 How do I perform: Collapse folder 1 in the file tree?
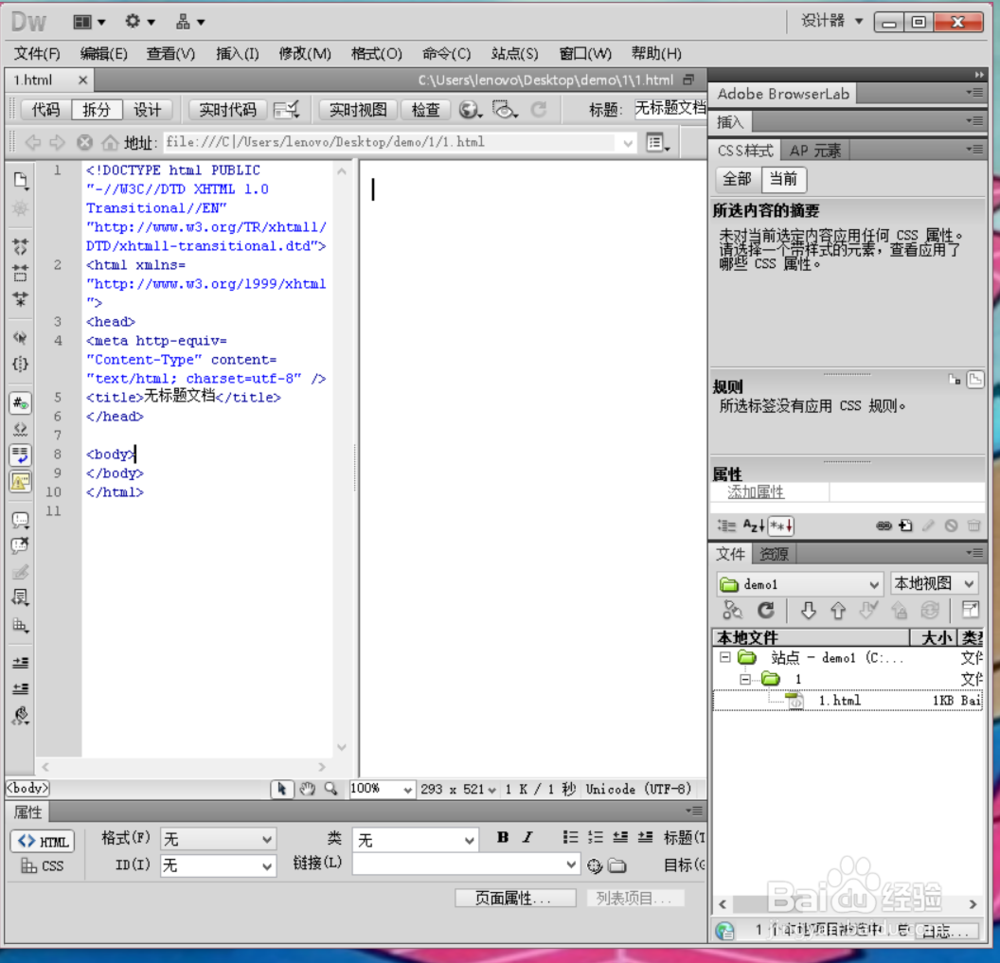744,679
